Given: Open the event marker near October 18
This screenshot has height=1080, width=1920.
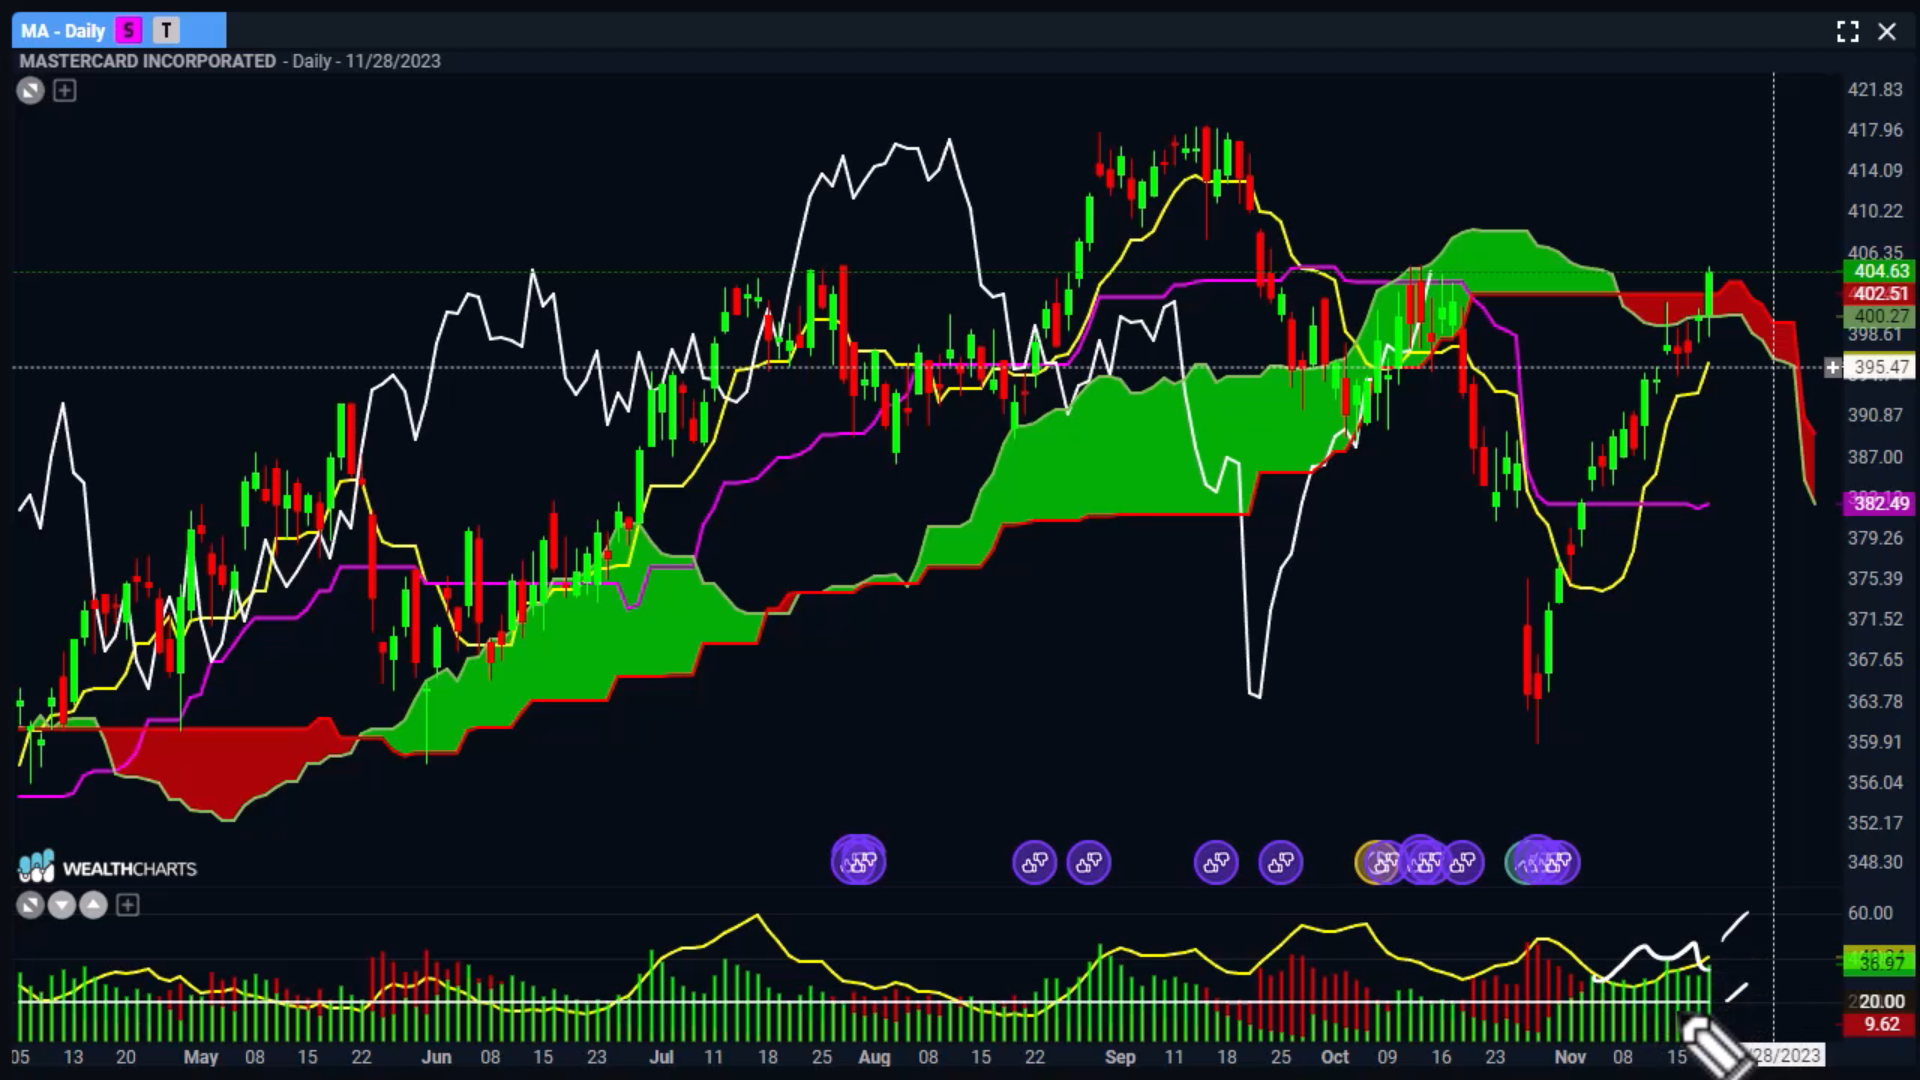Looking at the screenshot, I should (x=1463, y=862).
